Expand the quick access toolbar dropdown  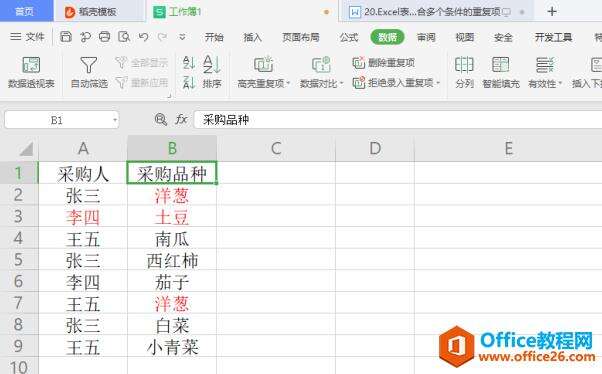click(182, 37)
